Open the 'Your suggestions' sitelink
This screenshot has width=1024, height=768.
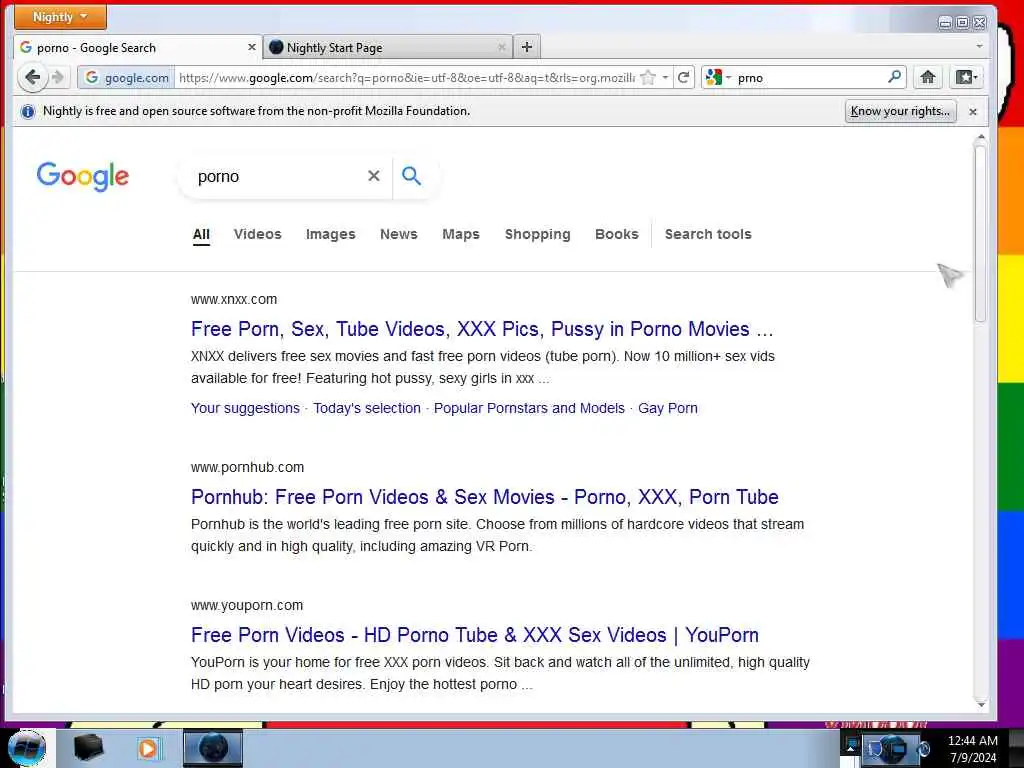pos(245,408)
